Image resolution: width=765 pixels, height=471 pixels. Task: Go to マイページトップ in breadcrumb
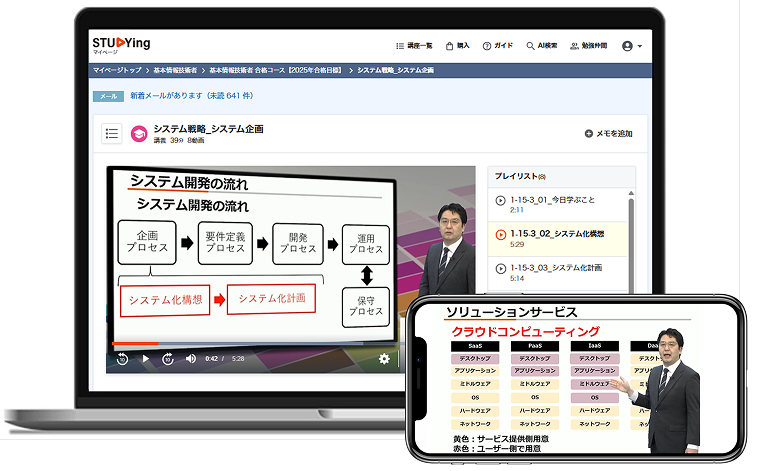coord(119,71)
